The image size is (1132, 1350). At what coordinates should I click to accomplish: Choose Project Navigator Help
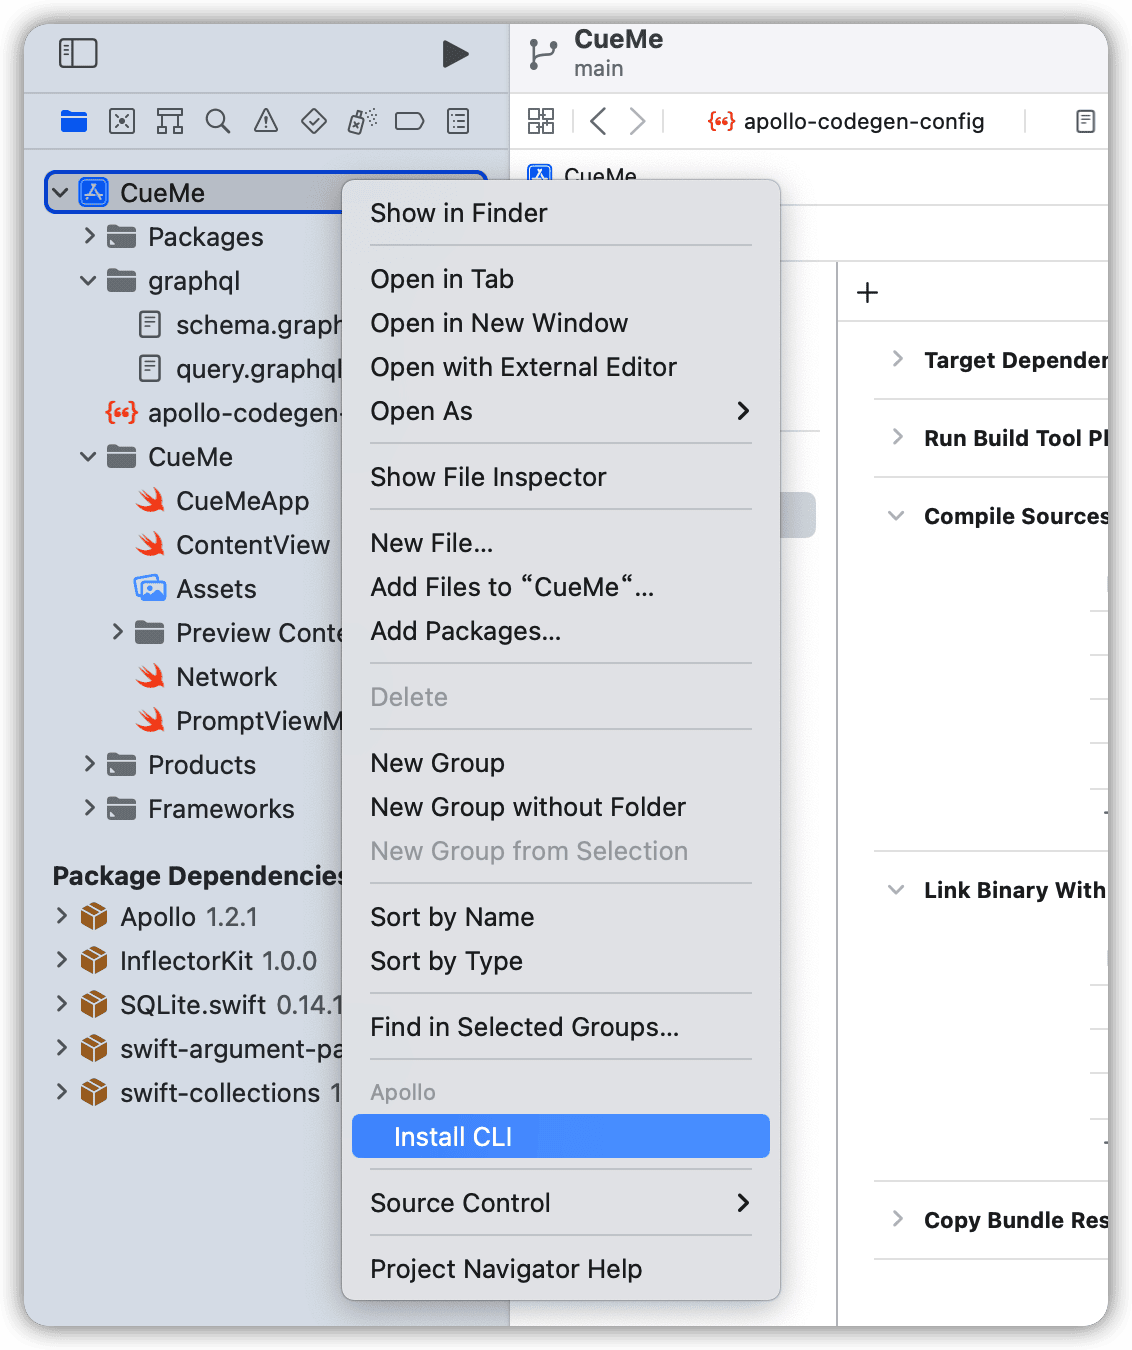561,1269
